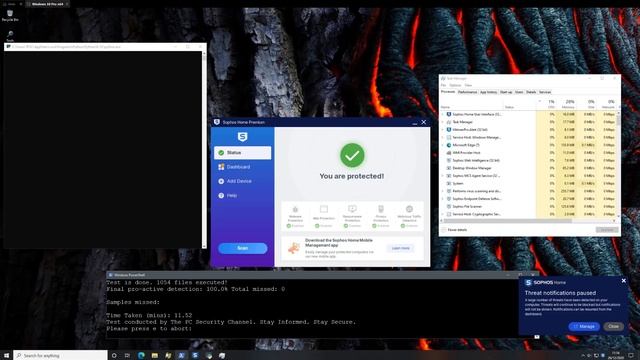
Task: Click the Malware Protection status icon
Action: [295, 209]
